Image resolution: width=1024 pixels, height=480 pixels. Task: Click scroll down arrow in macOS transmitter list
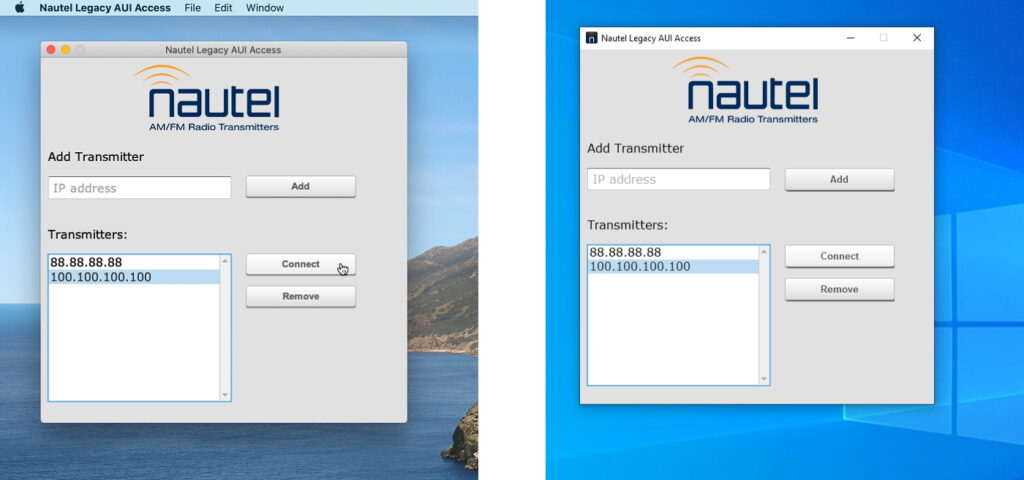click(225, 395)
